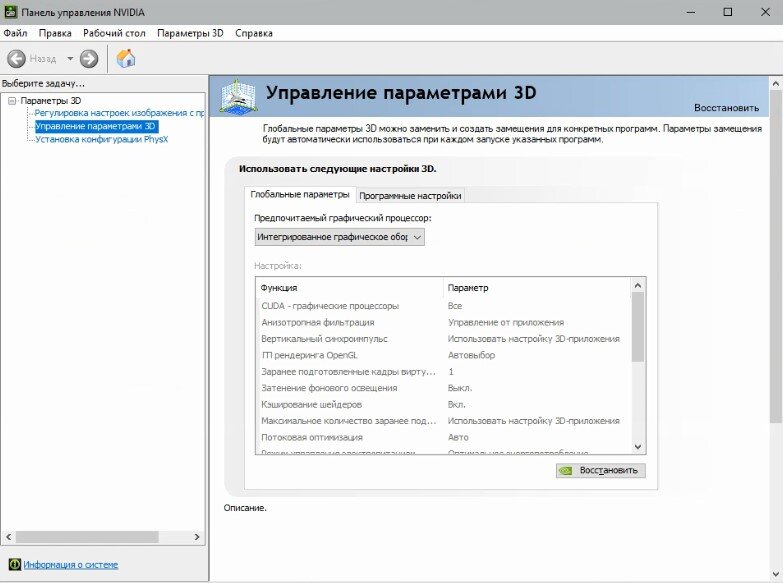Click Восстановить link in header
Image resolution: width=783 pixels, height=583 pixels.
(726, 108)
